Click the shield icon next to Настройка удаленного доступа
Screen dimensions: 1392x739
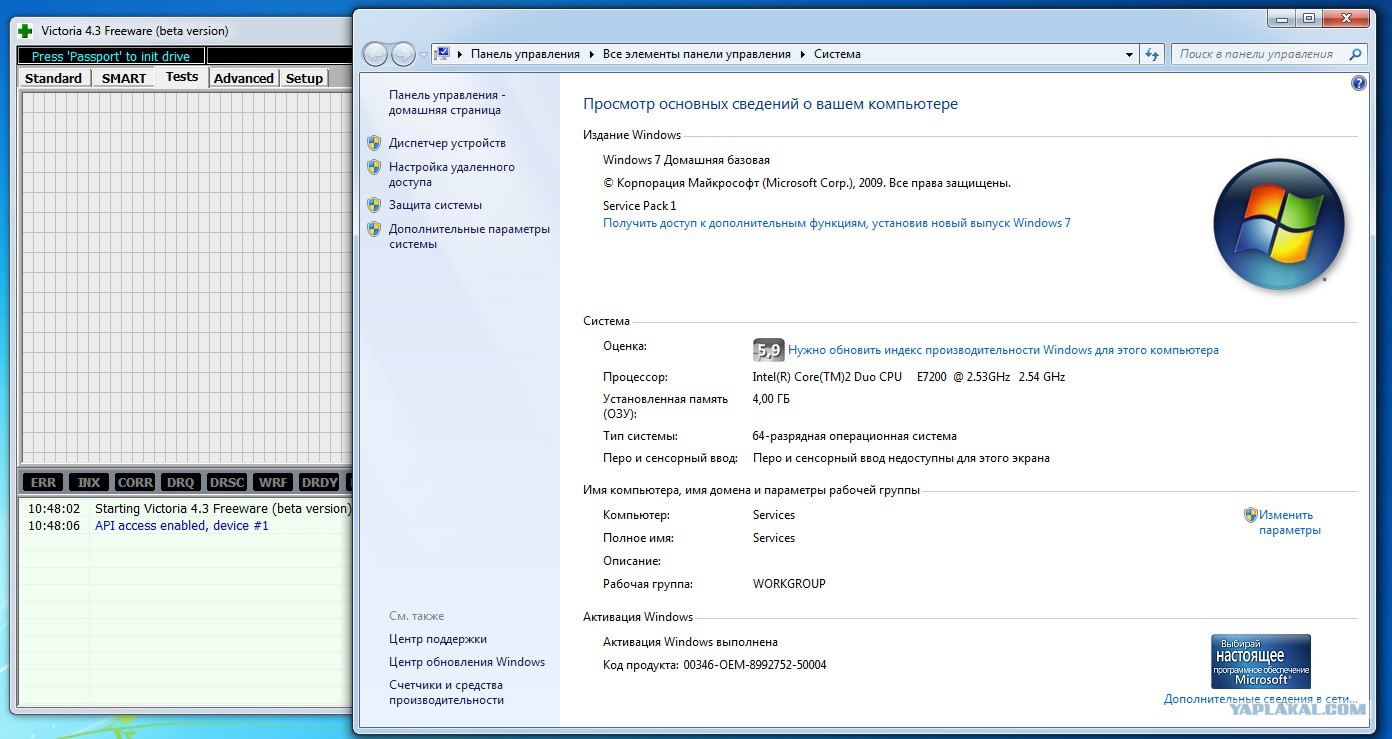click(374, 167)
